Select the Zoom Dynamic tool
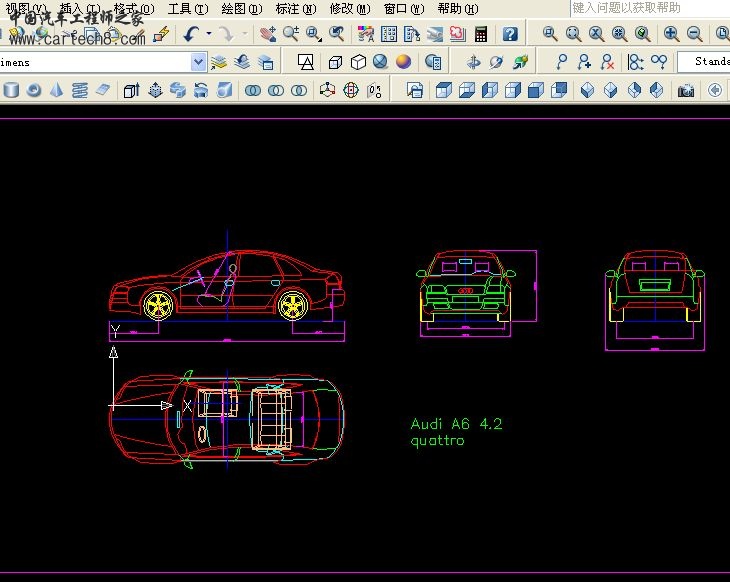The width and height of the screenshot is (730, 582). (573, 34)
